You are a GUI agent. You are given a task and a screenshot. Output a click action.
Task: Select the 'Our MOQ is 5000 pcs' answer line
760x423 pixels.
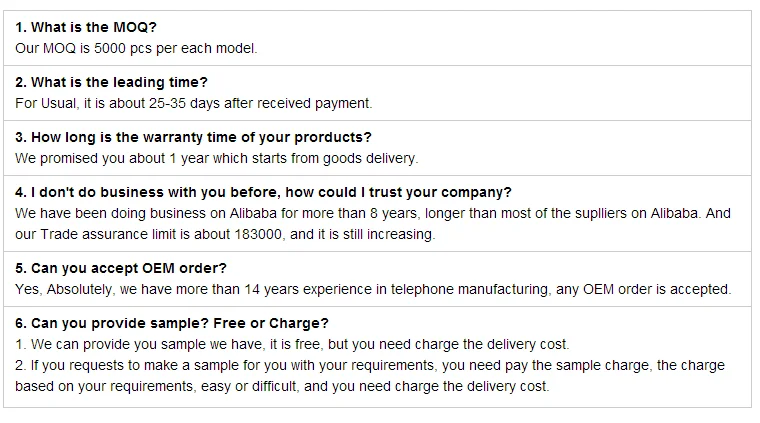coord(137,47)
